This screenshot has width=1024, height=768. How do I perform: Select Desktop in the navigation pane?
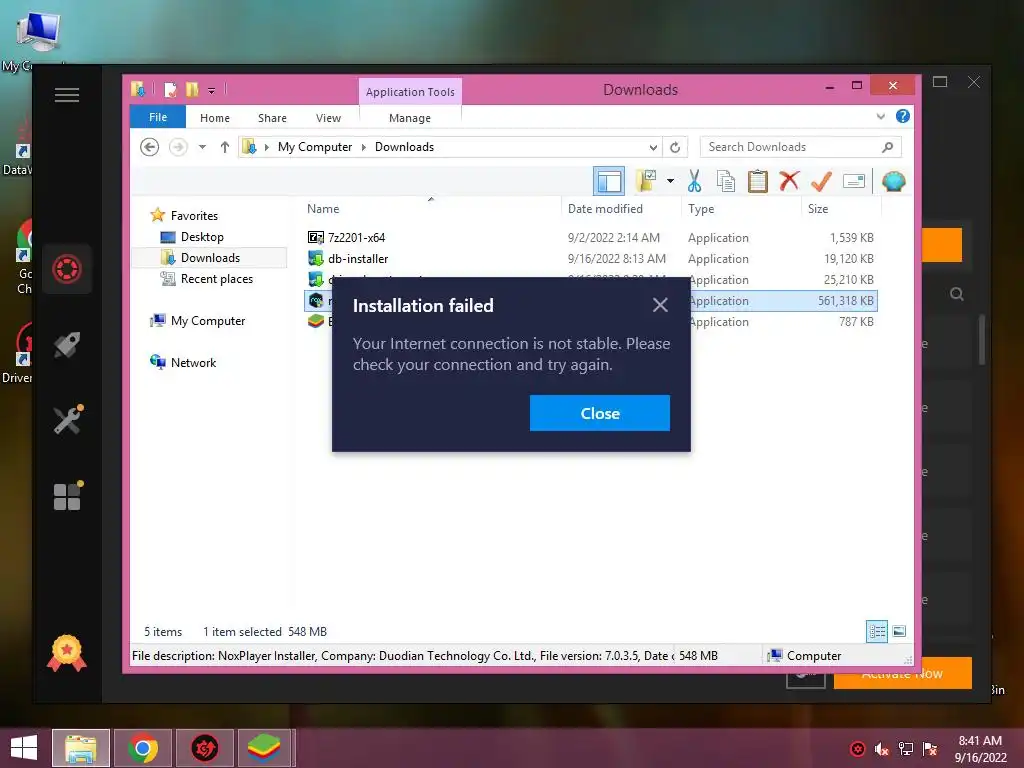(x=202, y=237)
